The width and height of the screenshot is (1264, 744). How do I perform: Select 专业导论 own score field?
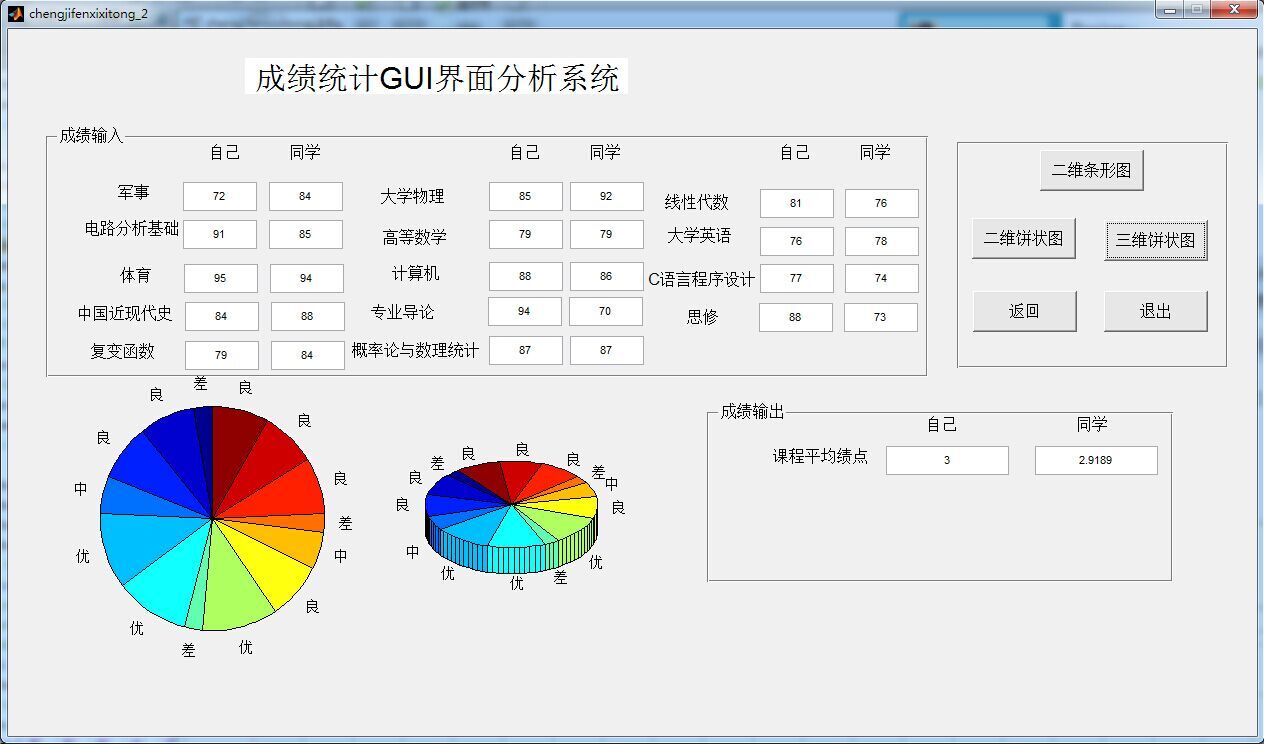(x=525, y=311)
